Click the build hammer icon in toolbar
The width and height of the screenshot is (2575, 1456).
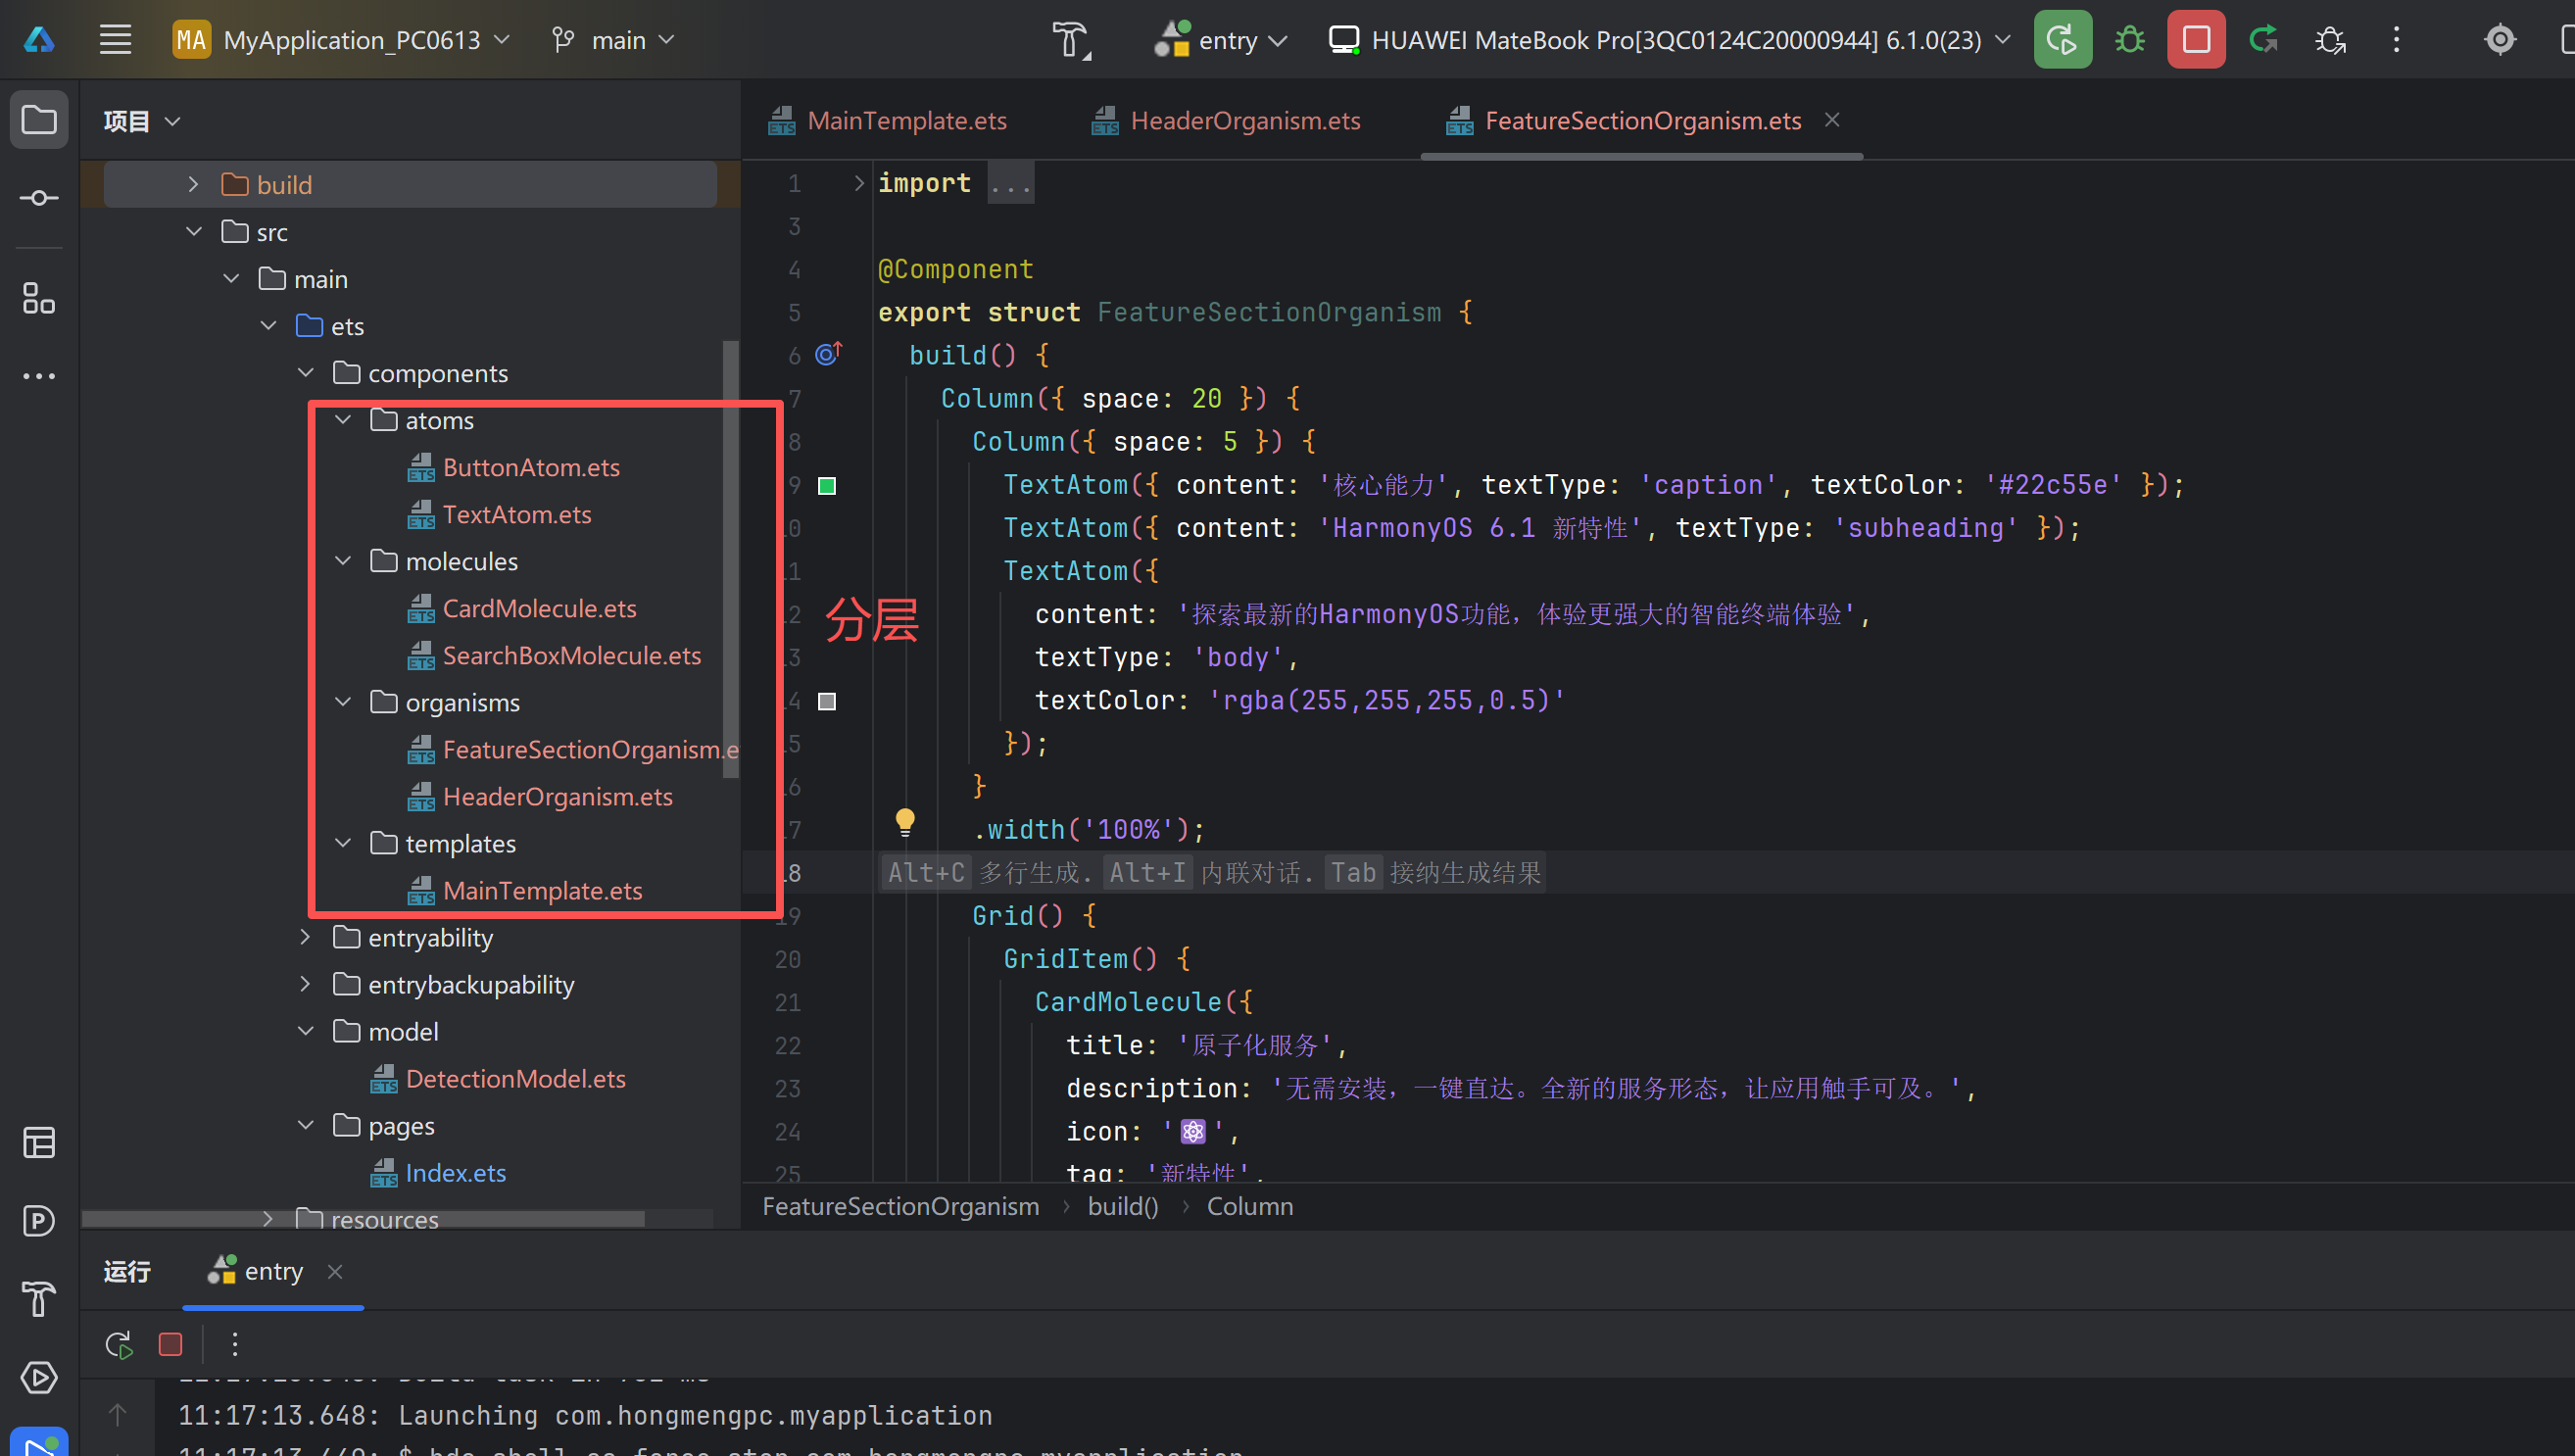coord(1071,40)
